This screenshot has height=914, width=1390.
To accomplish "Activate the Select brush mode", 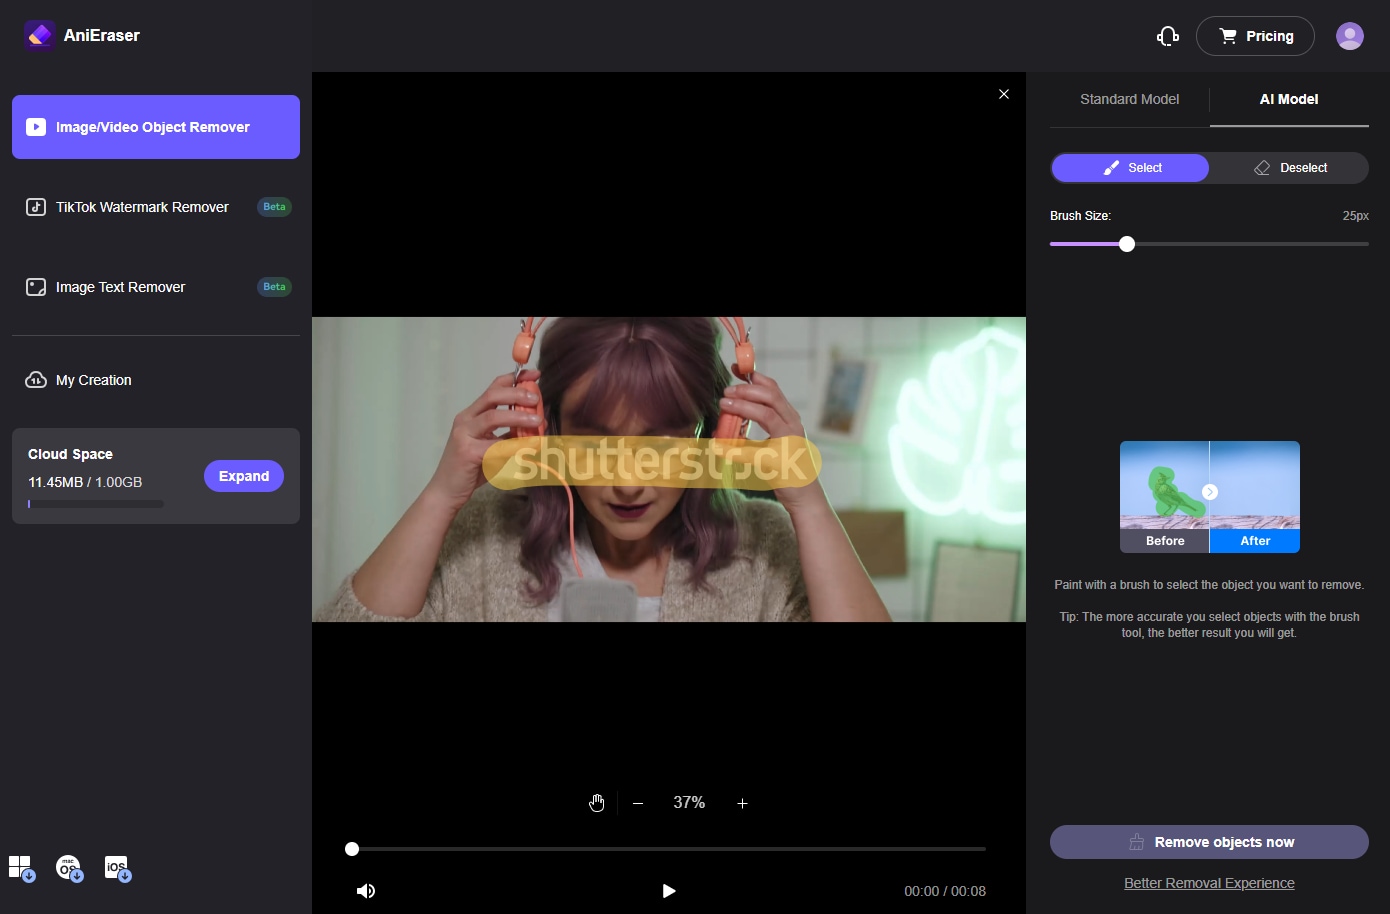I will click(x=1131, y=168).
